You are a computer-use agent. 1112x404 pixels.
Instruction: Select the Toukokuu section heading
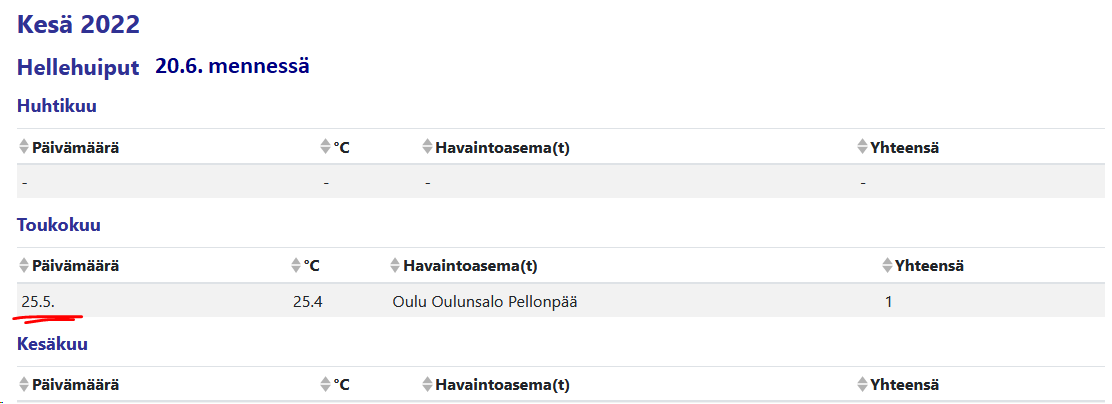tap(59, 225)
